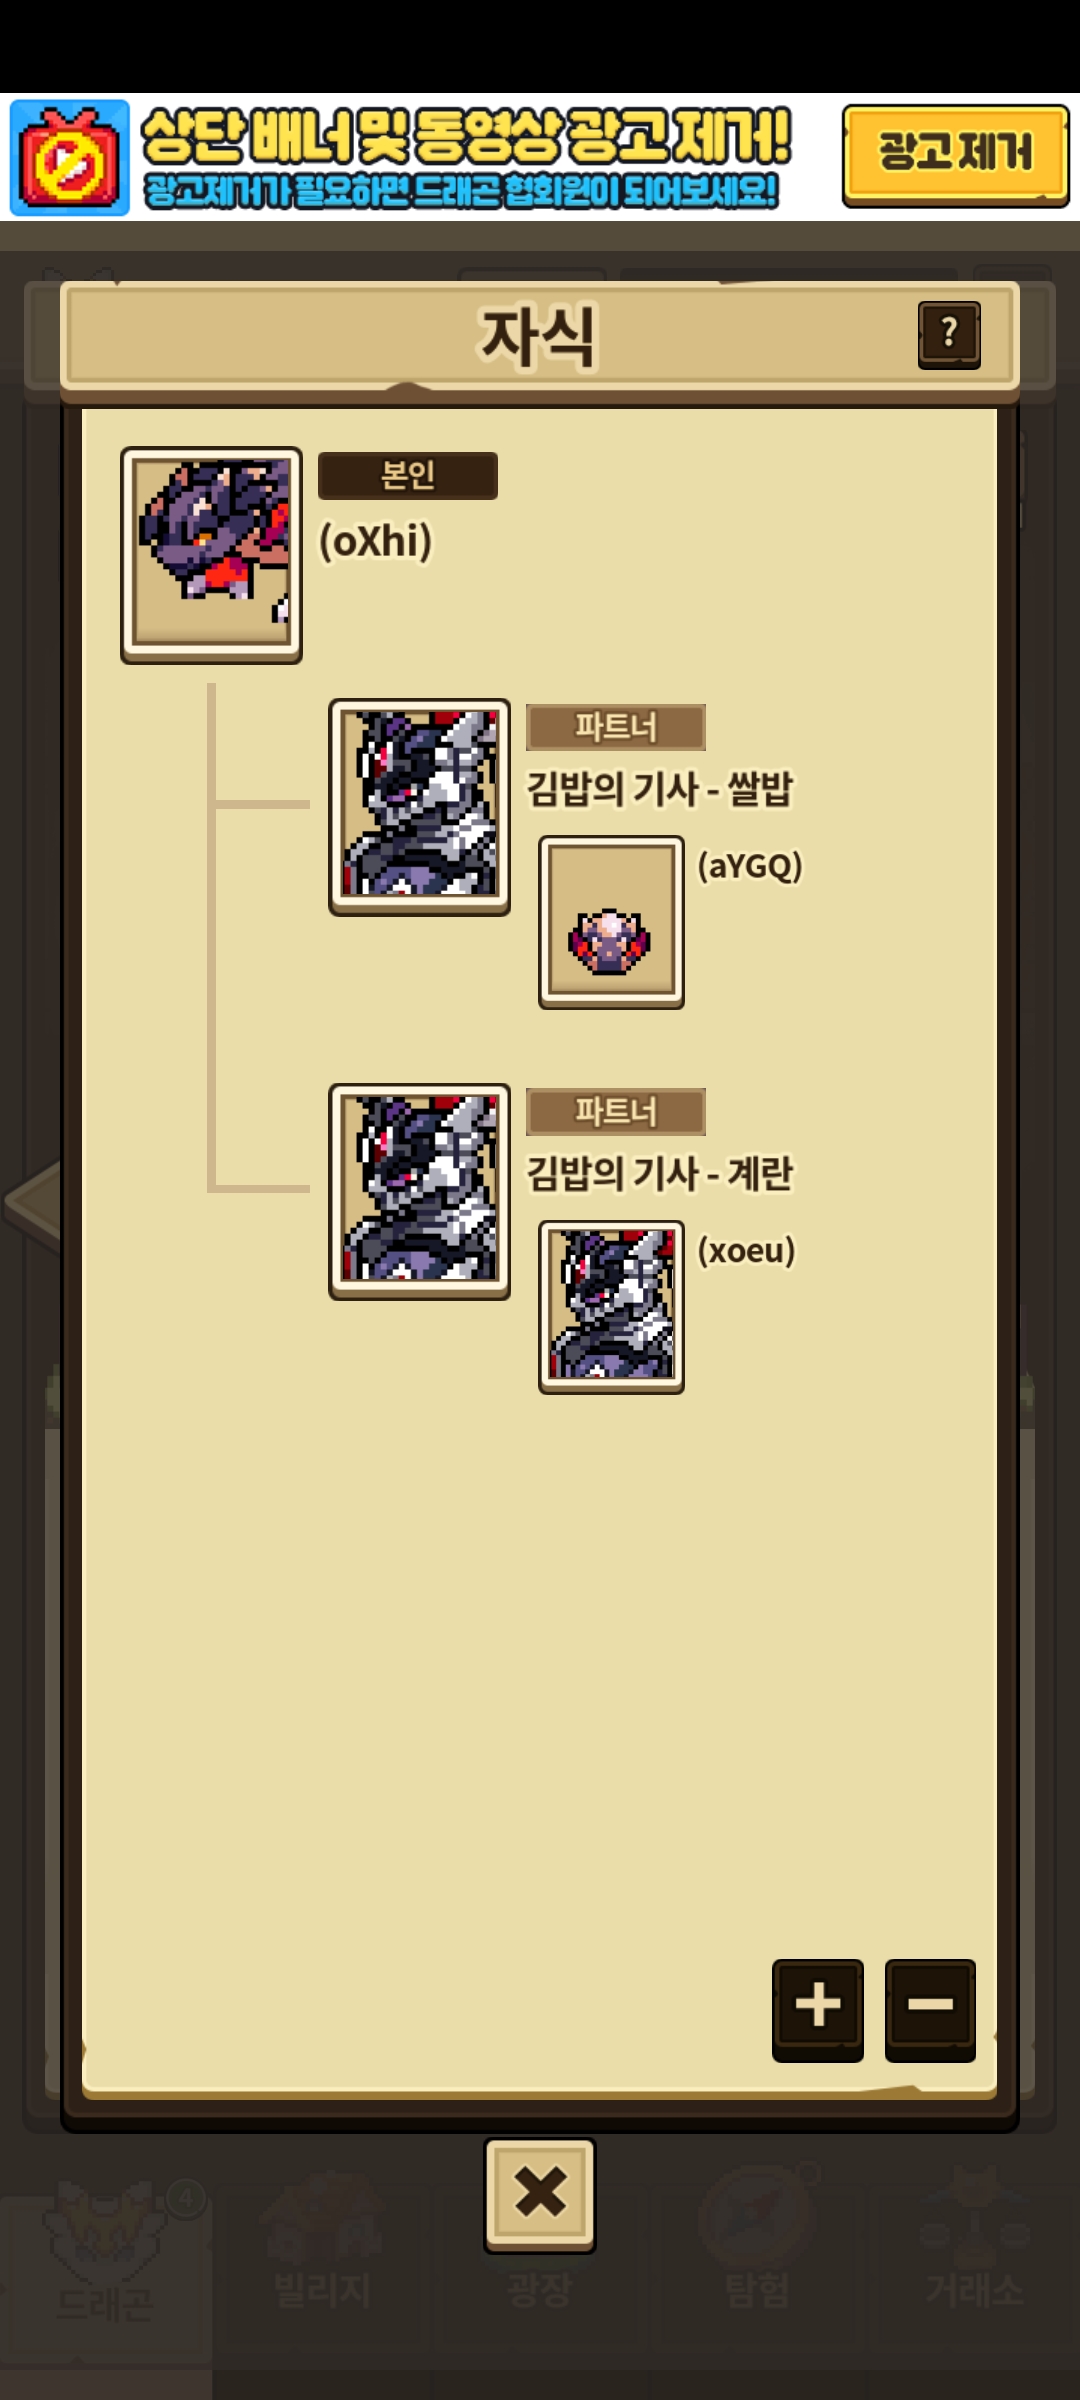This screenshot has height=2400, width=1080.
Task: Tap the ad-removal TV icon in banner
Action: (x=70, y=158)
